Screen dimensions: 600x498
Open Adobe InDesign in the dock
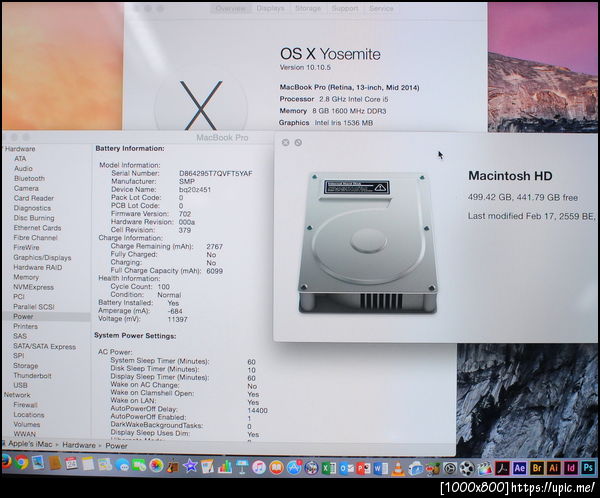click(571, 468)
